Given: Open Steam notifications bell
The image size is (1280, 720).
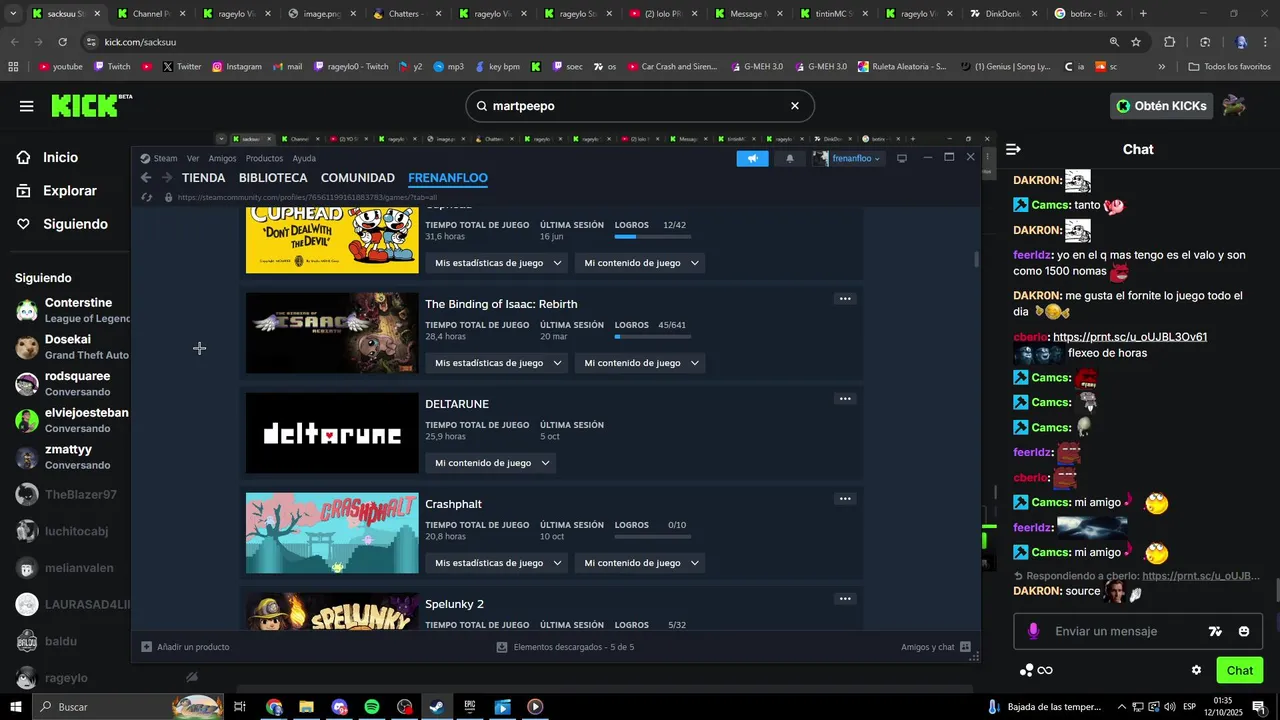Looking at the screenshot, I should (790, 158).
